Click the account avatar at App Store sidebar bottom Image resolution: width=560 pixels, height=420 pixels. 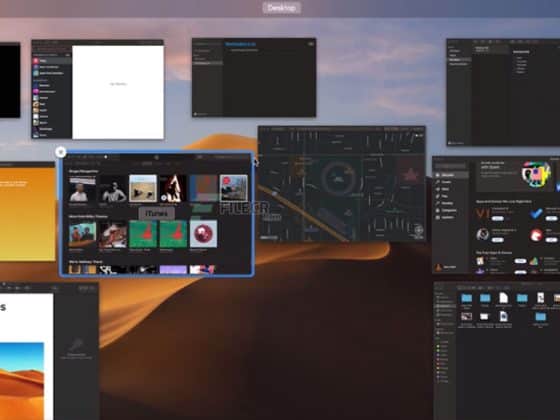pos(439,267)
